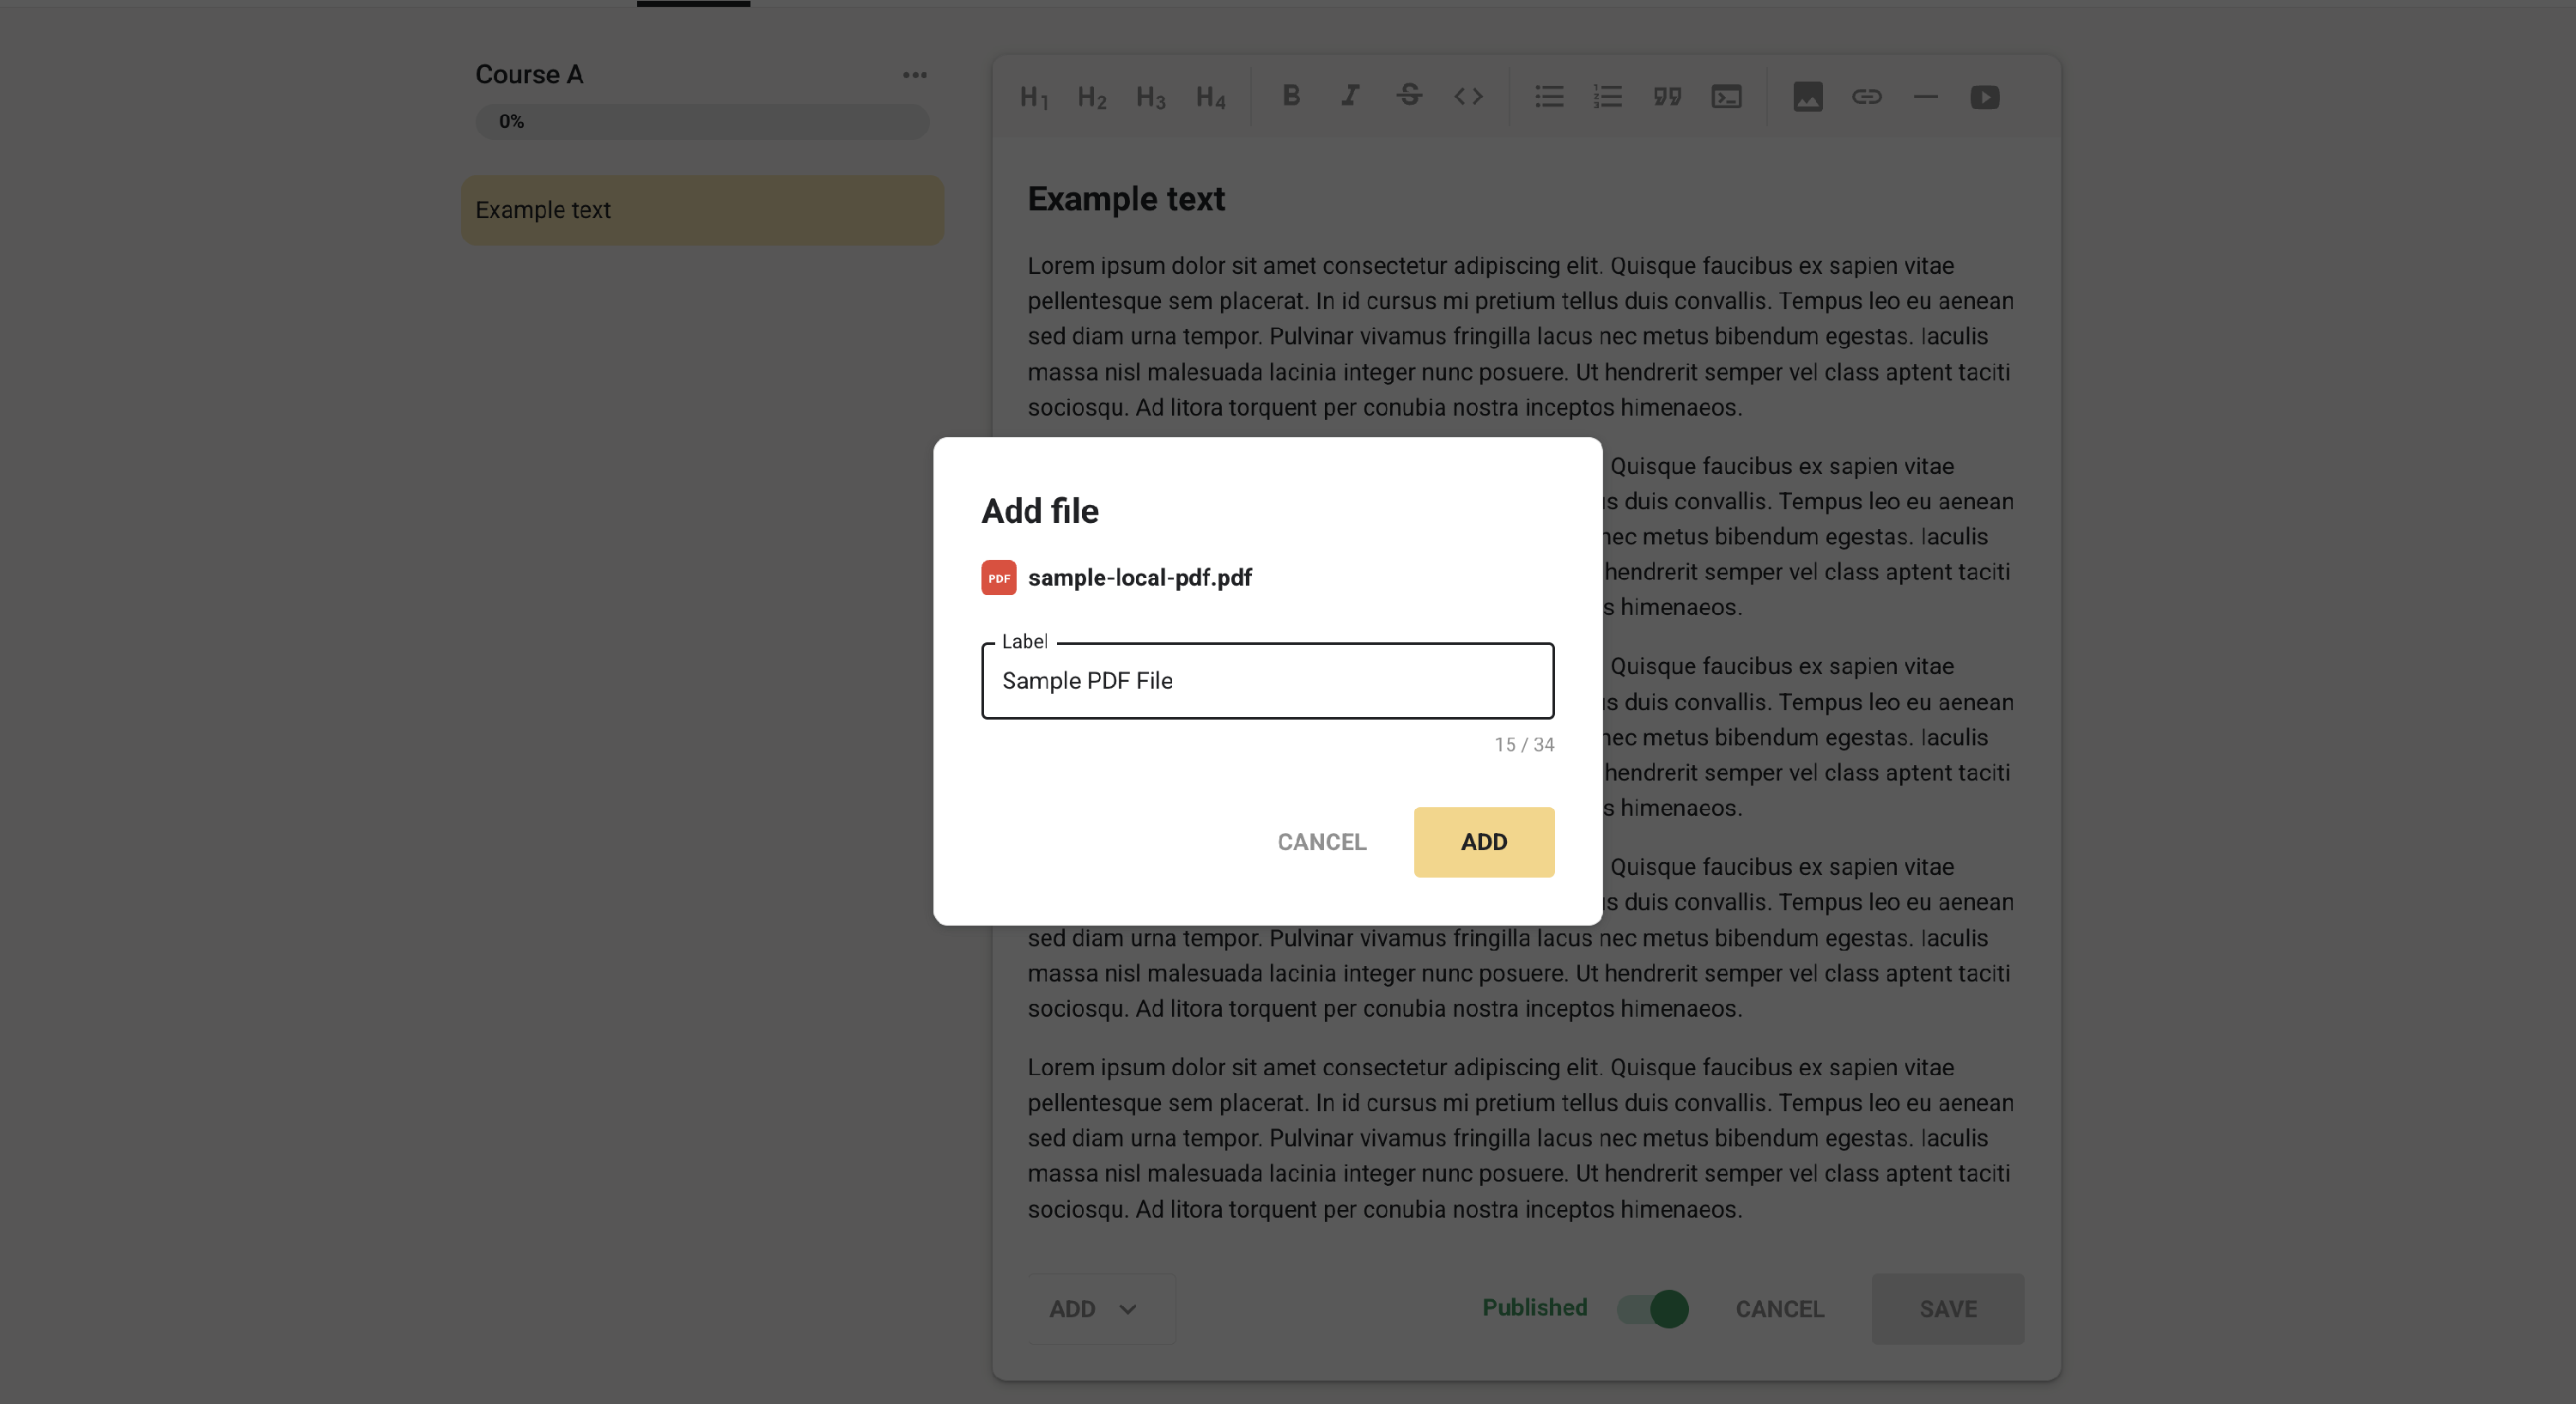2576x1404 pixels.
Task: Click the Add file dialog title
Action: [x=1040, y=511]
